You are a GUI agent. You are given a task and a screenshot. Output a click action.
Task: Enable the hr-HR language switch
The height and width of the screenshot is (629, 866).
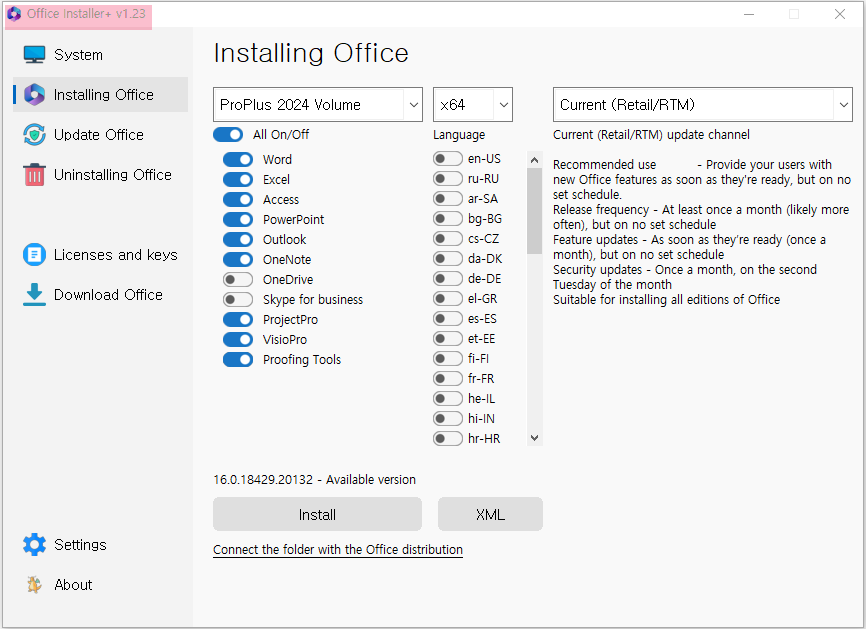pyautogui.click(x=448, y=438)
